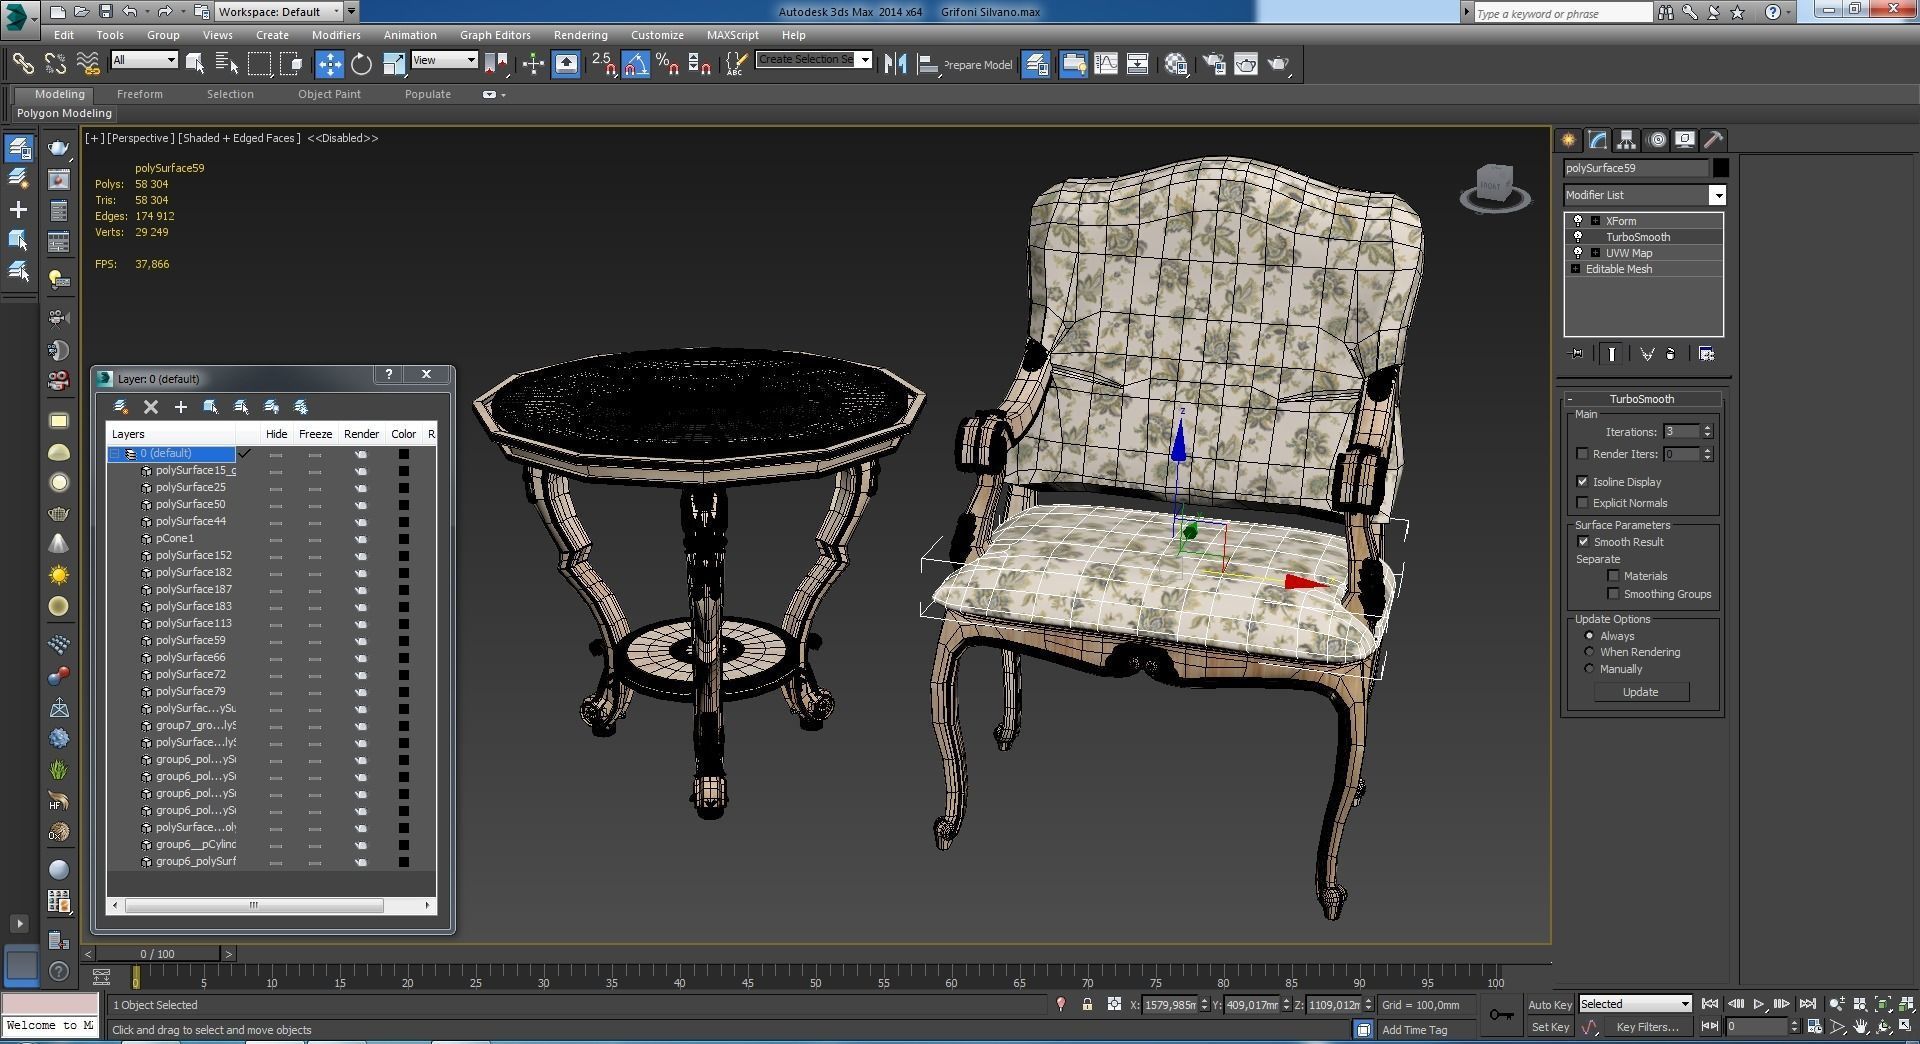Click the time slider 0 / 100

tap(157, 954)
